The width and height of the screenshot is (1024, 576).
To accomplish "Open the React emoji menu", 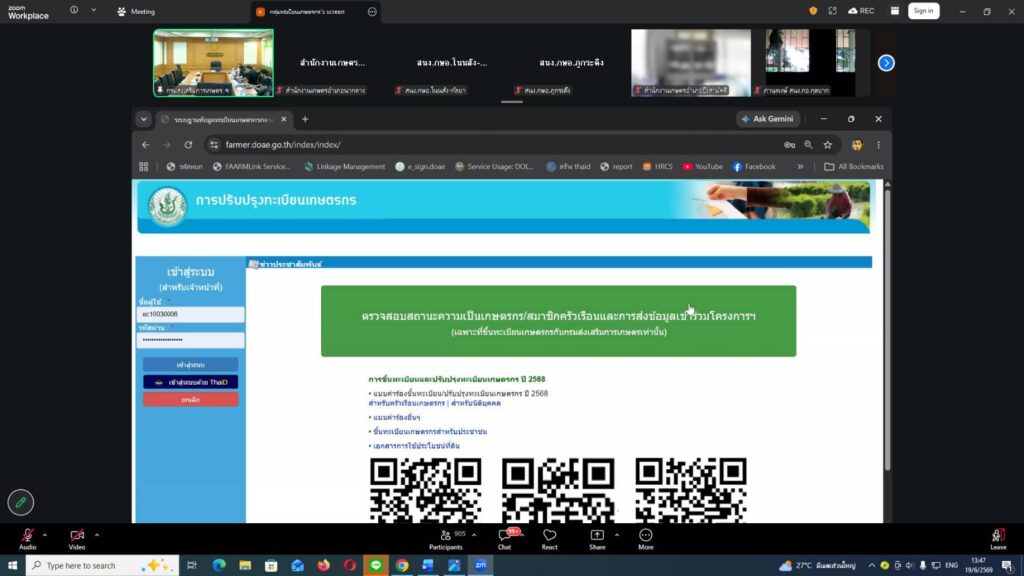I will tap(549, 539).
